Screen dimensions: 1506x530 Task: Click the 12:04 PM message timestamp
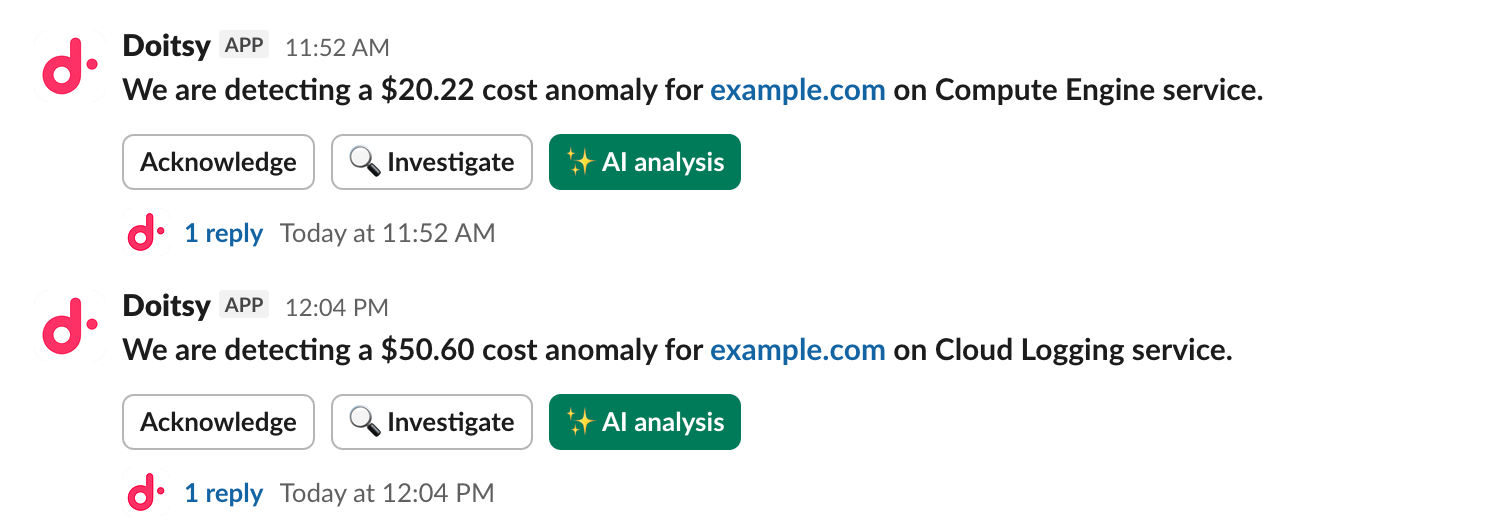(337, 307)
